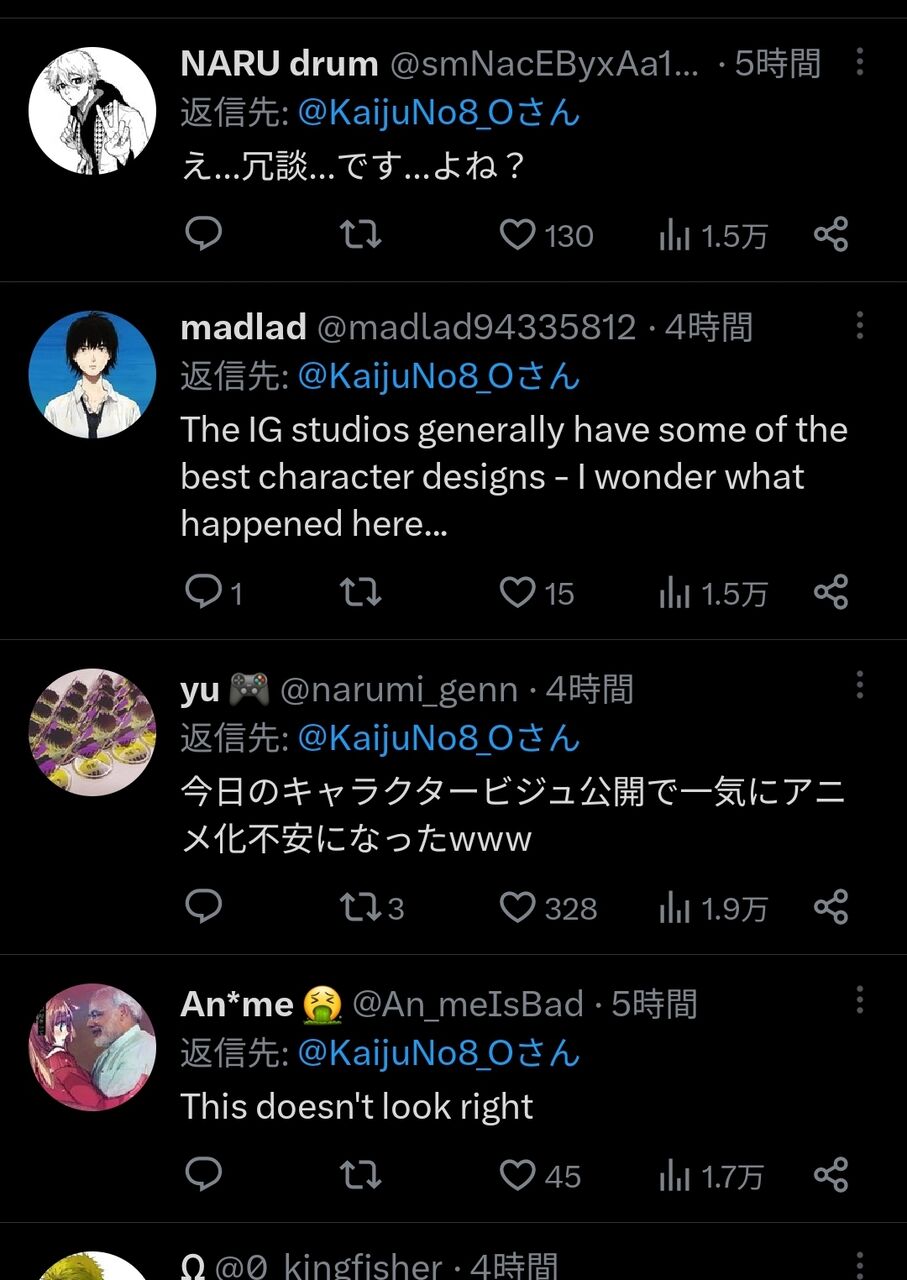Viewport: 907px width, 1280px height.
Task: Open replies on madlad's IG studios tweet
Action: (x=214, y=593)
